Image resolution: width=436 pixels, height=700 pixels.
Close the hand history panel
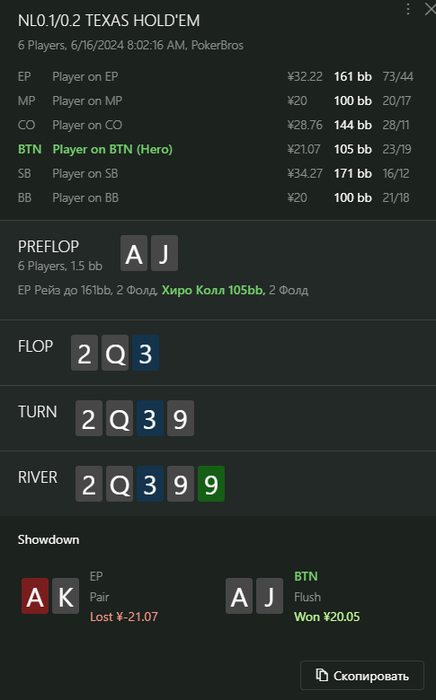click(x=430, y=9)
